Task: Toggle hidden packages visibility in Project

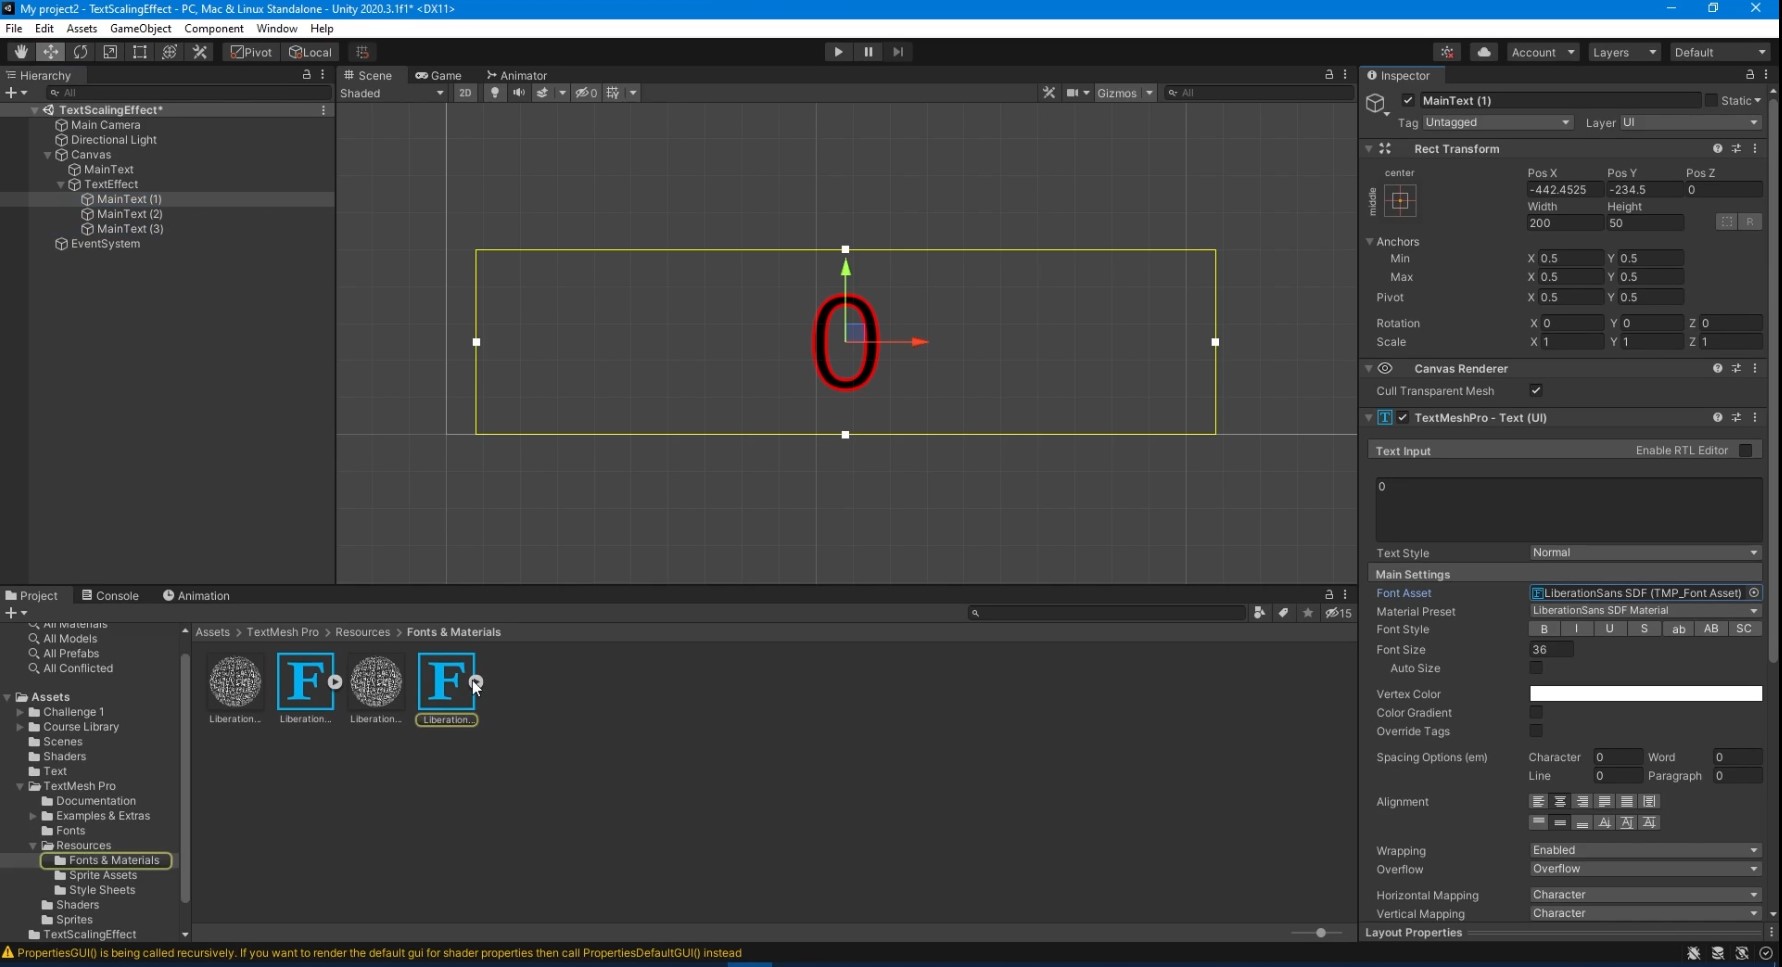Action: (1339, 613)
